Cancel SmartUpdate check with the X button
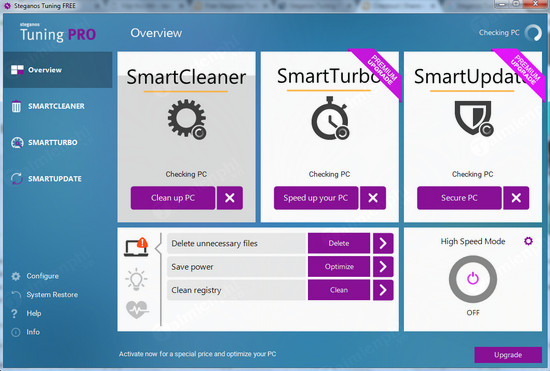This screenshot has height=371, width=550. pyautogui.click(x=516, y=198)
